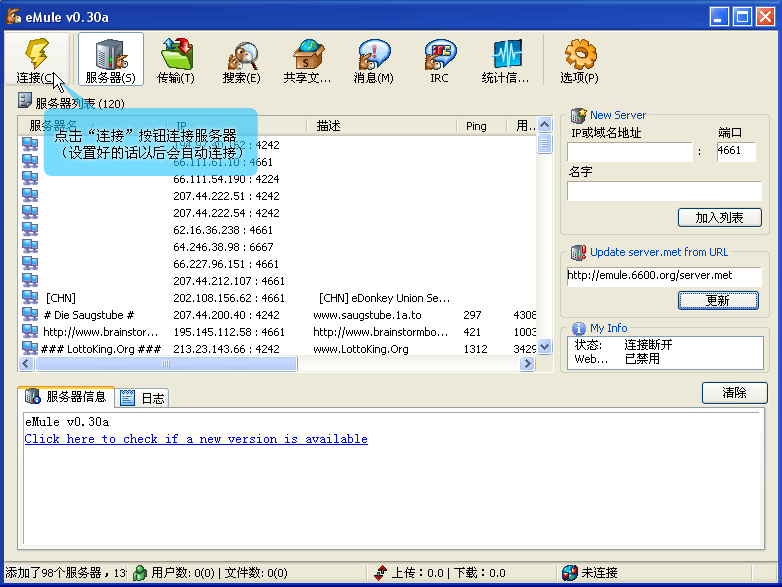Click the Die Saugstube server icon
The width and height of the screenshot is (782, 587).
(x=30, y=314)
